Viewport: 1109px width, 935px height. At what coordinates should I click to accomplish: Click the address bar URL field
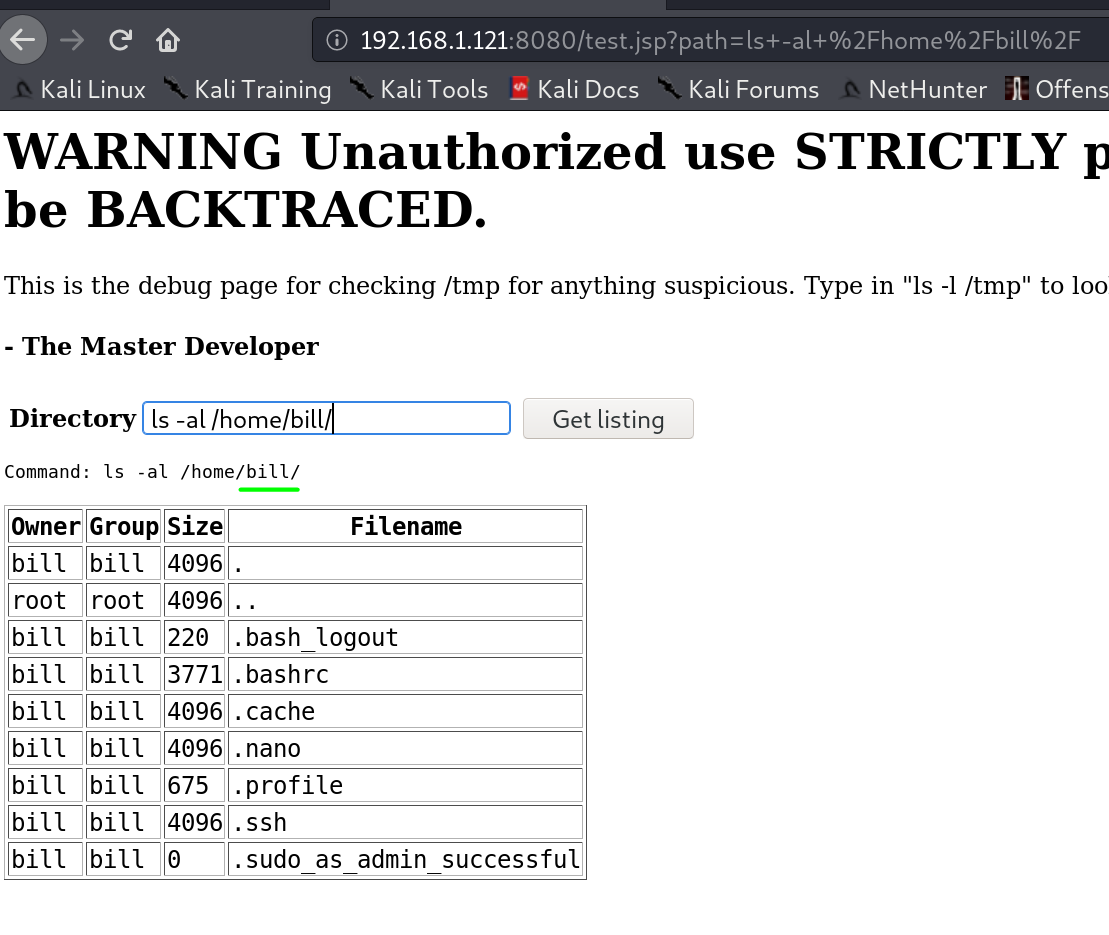point(720,40)
